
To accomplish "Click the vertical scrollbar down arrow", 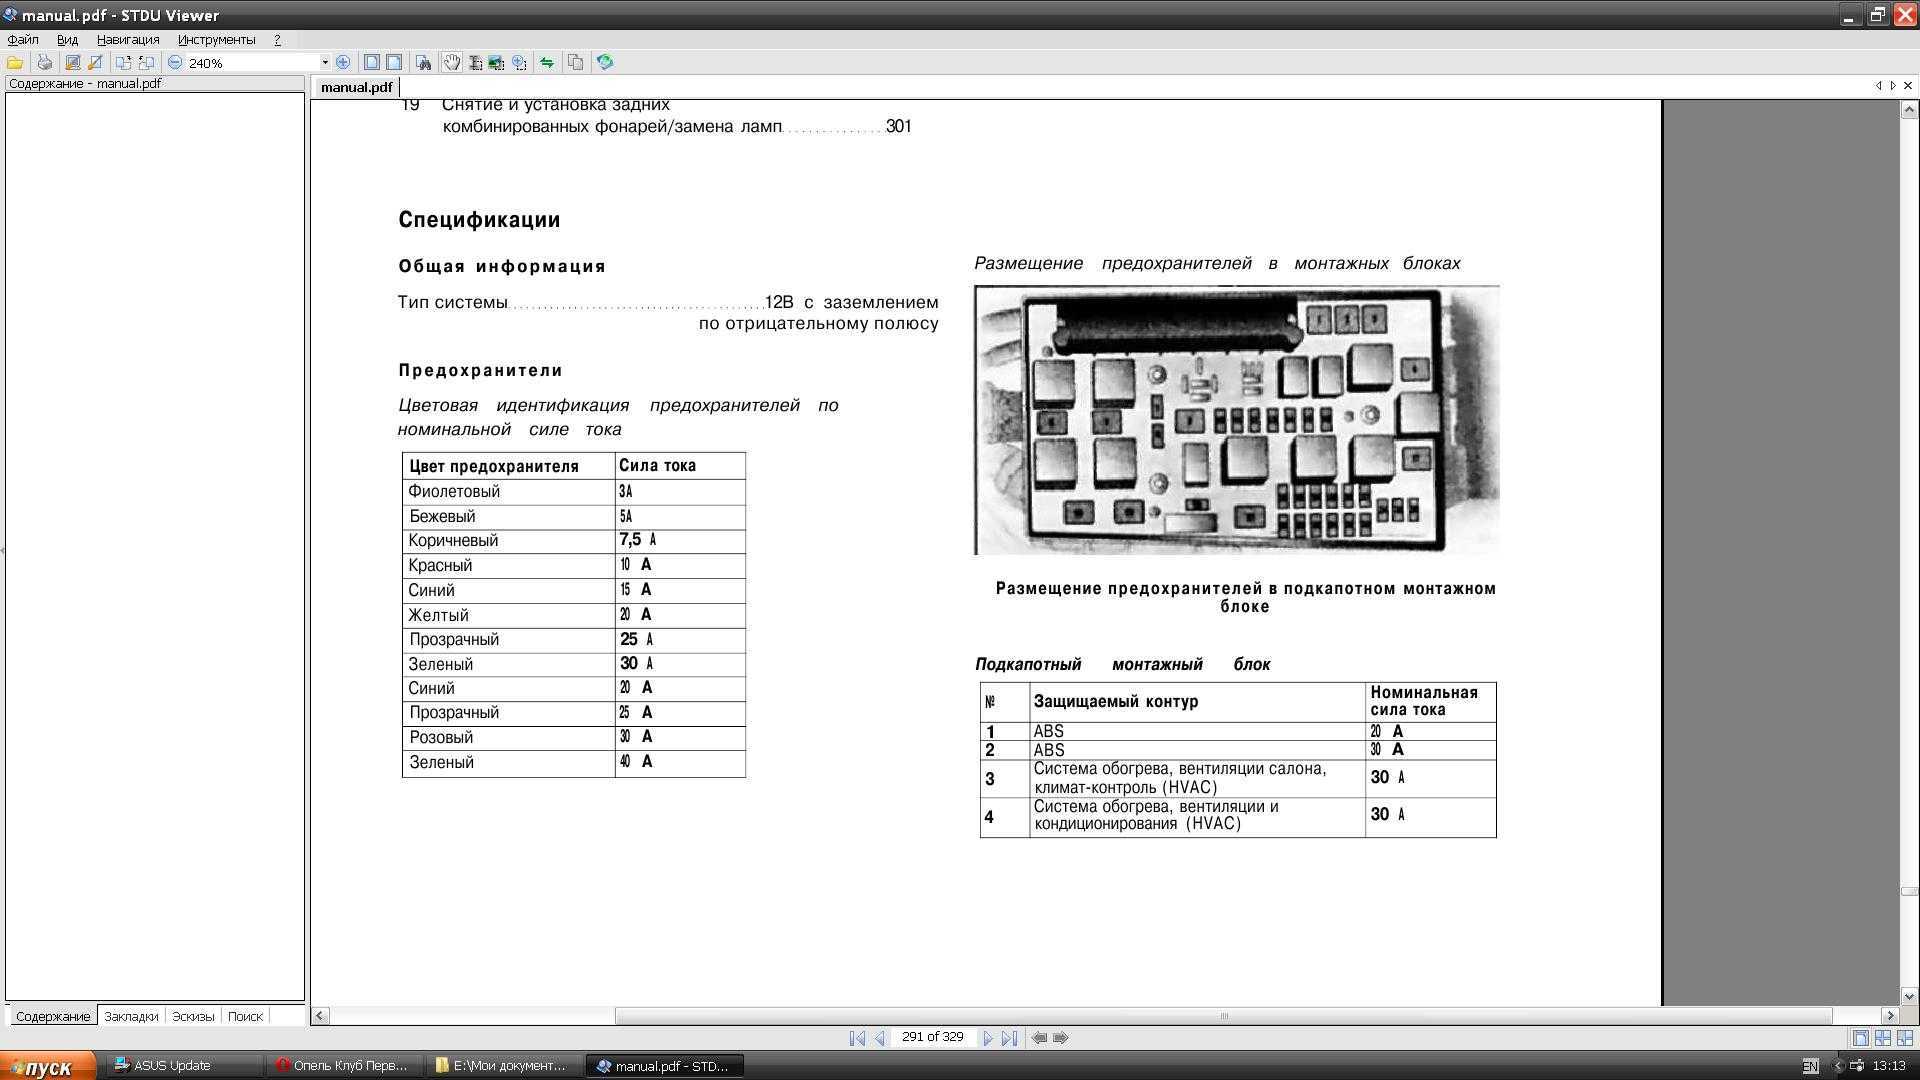I will [1909, 996].
